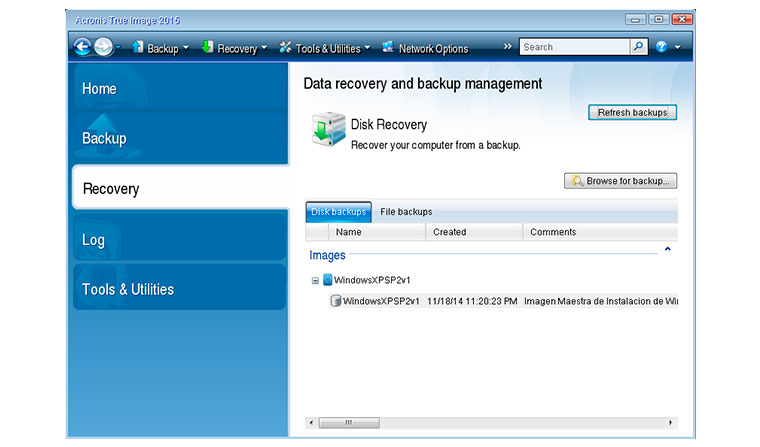Open the Help question mark icon
Screen dimensions: 760x447
point(661,47)
